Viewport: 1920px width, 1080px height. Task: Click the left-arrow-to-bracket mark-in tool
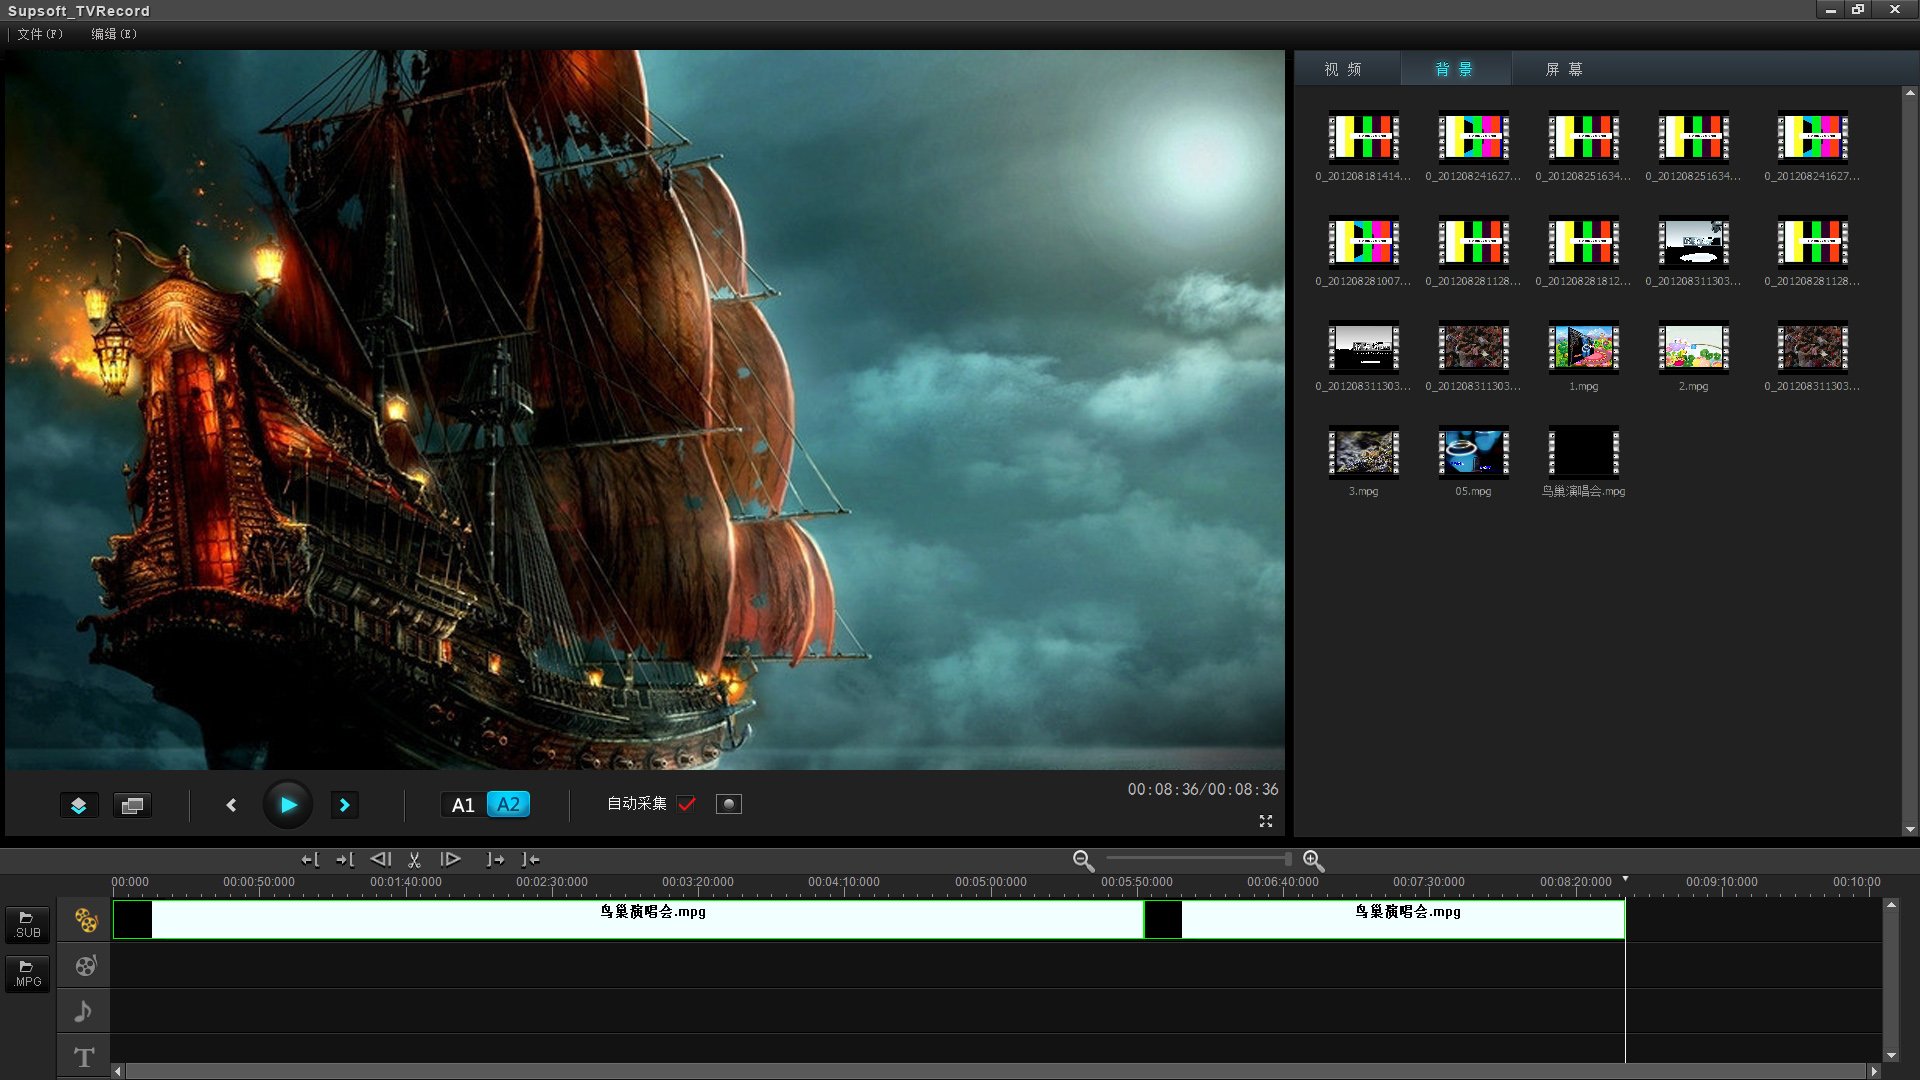click(x=311, y=859)
